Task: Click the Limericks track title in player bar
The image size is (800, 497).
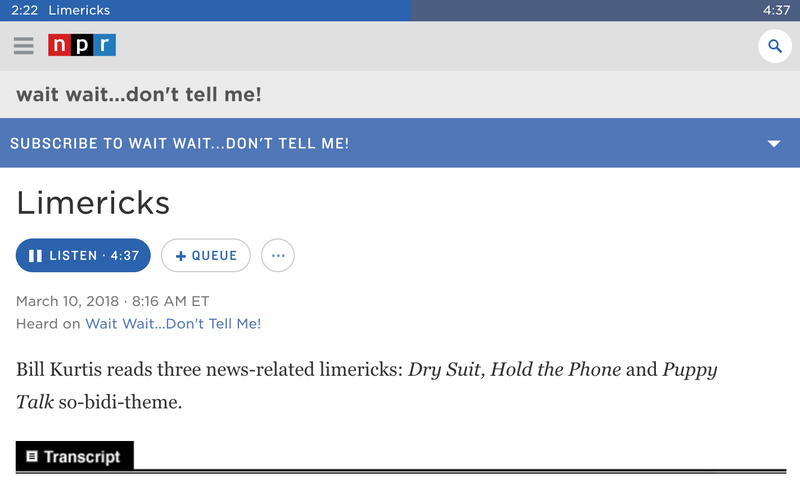Action: pos(79,10)
